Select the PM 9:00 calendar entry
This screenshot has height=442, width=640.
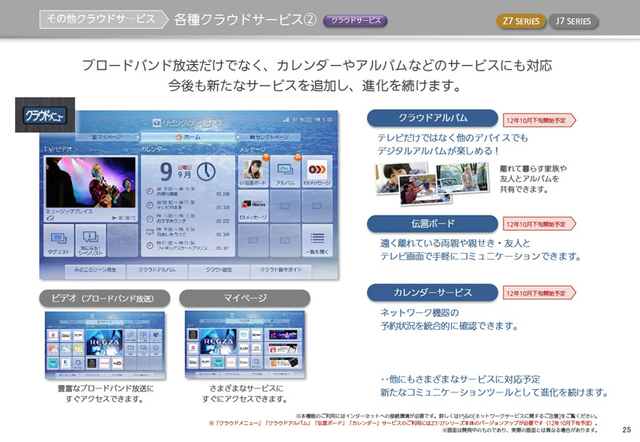click(188, 232)
